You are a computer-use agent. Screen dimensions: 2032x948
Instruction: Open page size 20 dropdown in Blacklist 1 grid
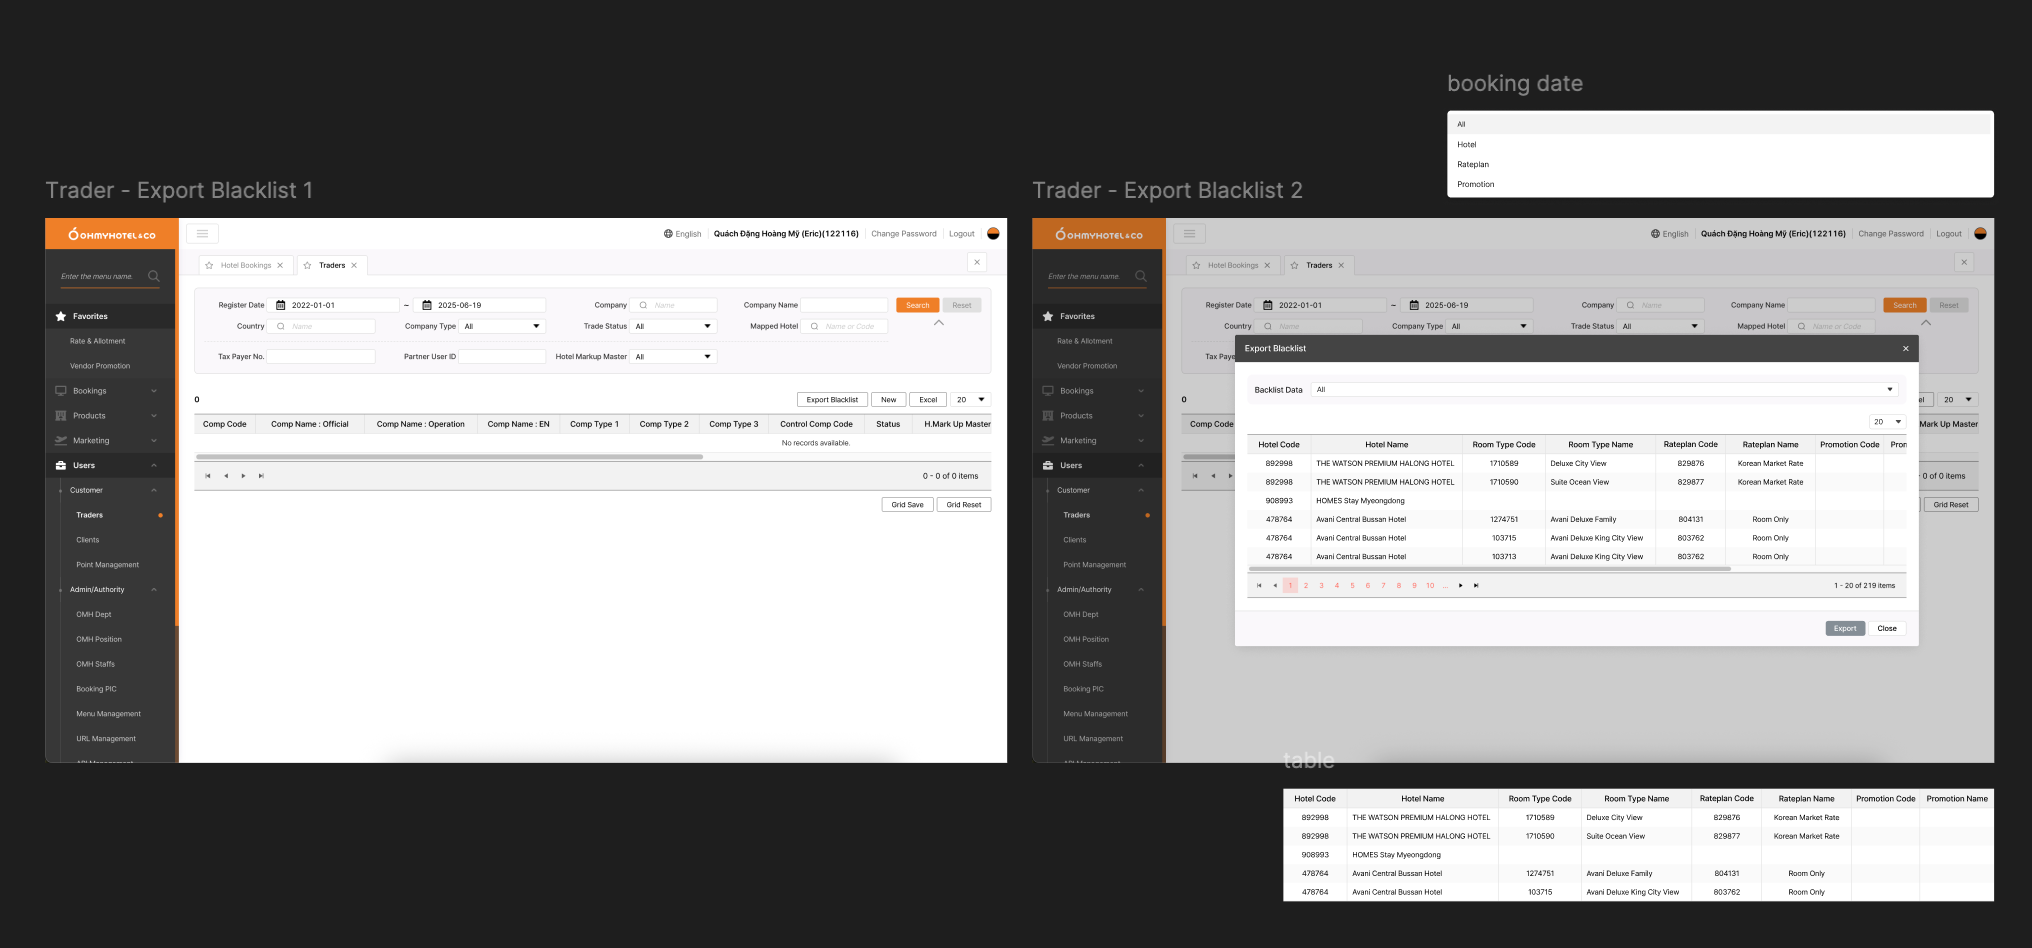970,400
